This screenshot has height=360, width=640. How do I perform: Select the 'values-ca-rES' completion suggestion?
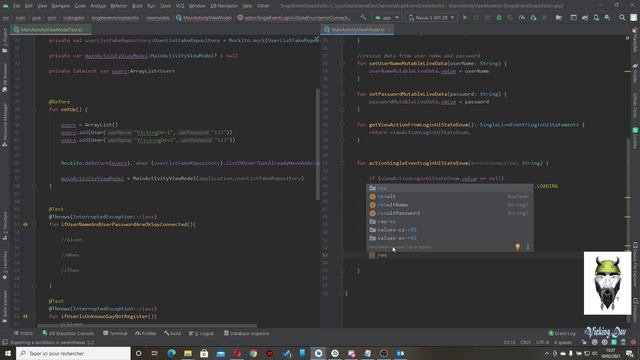click(449, 230)
